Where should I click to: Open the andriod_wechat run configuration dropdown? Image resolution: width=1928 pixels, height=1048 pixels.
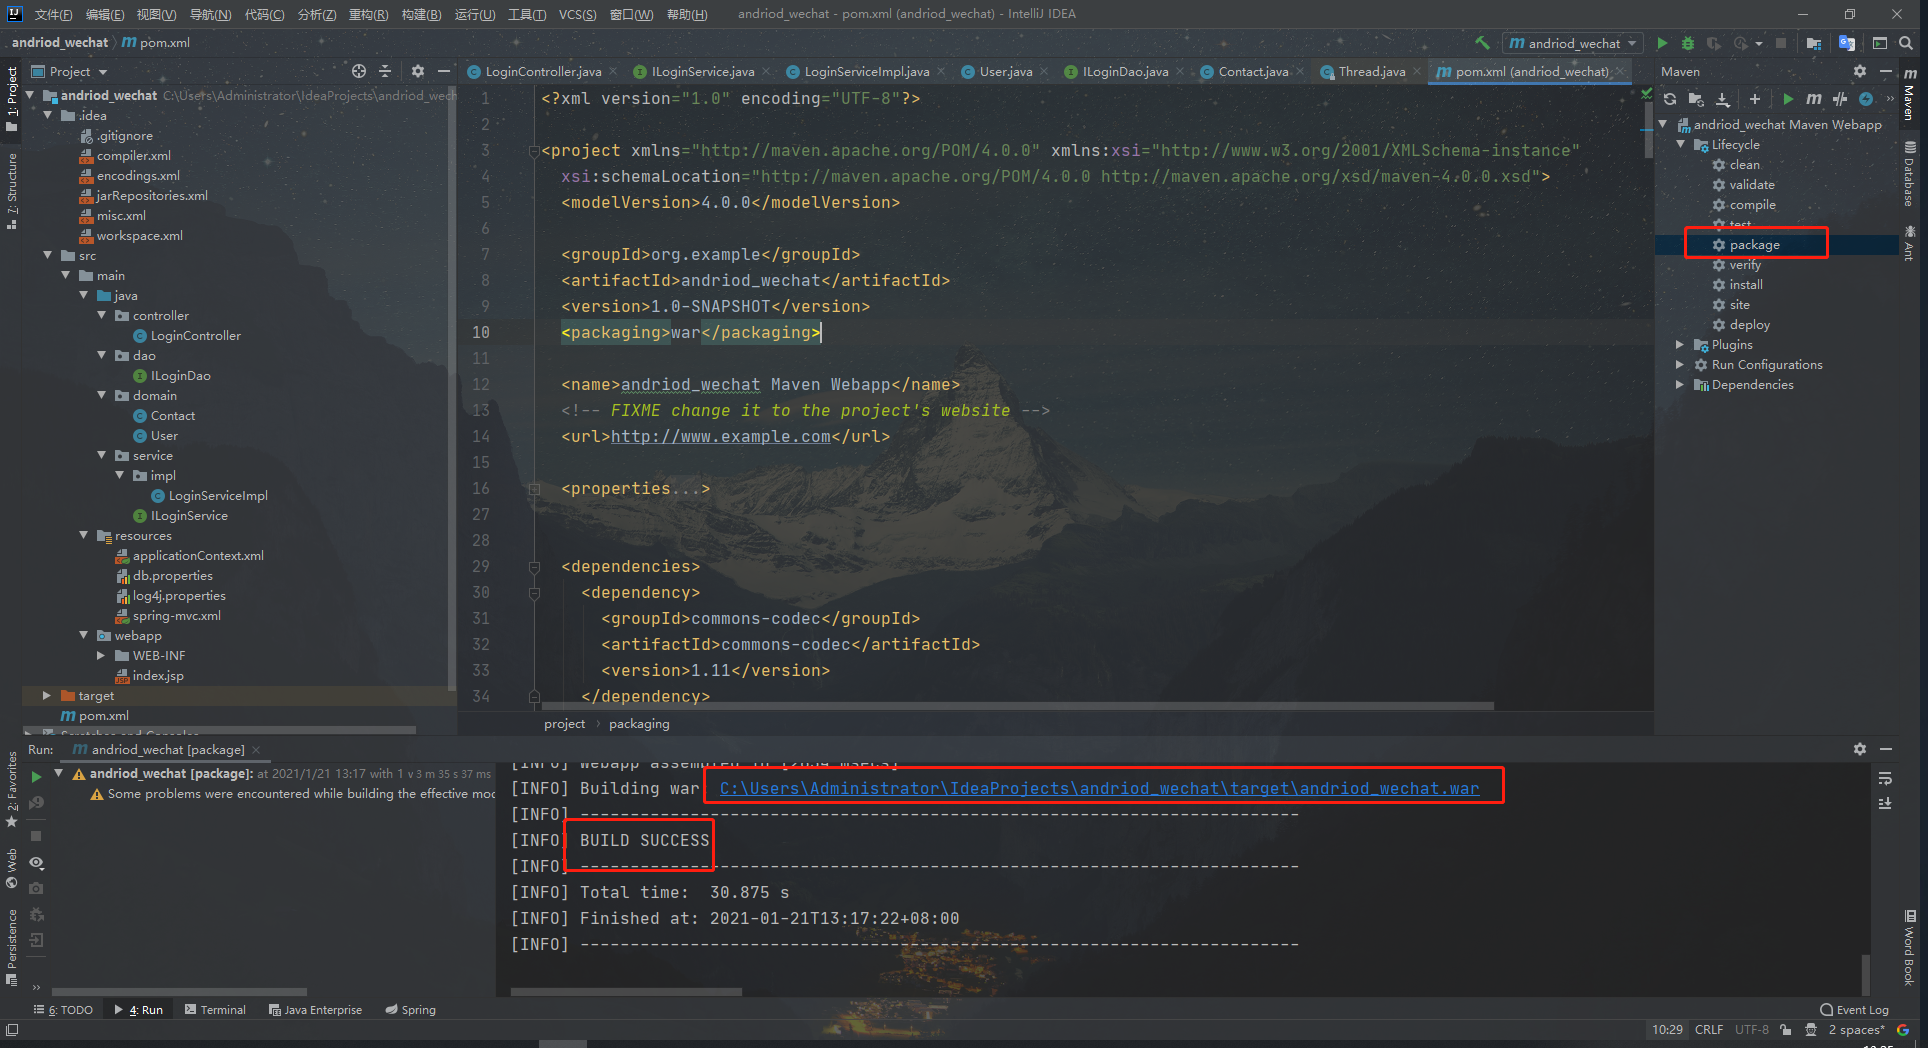tap(1574, 43)
